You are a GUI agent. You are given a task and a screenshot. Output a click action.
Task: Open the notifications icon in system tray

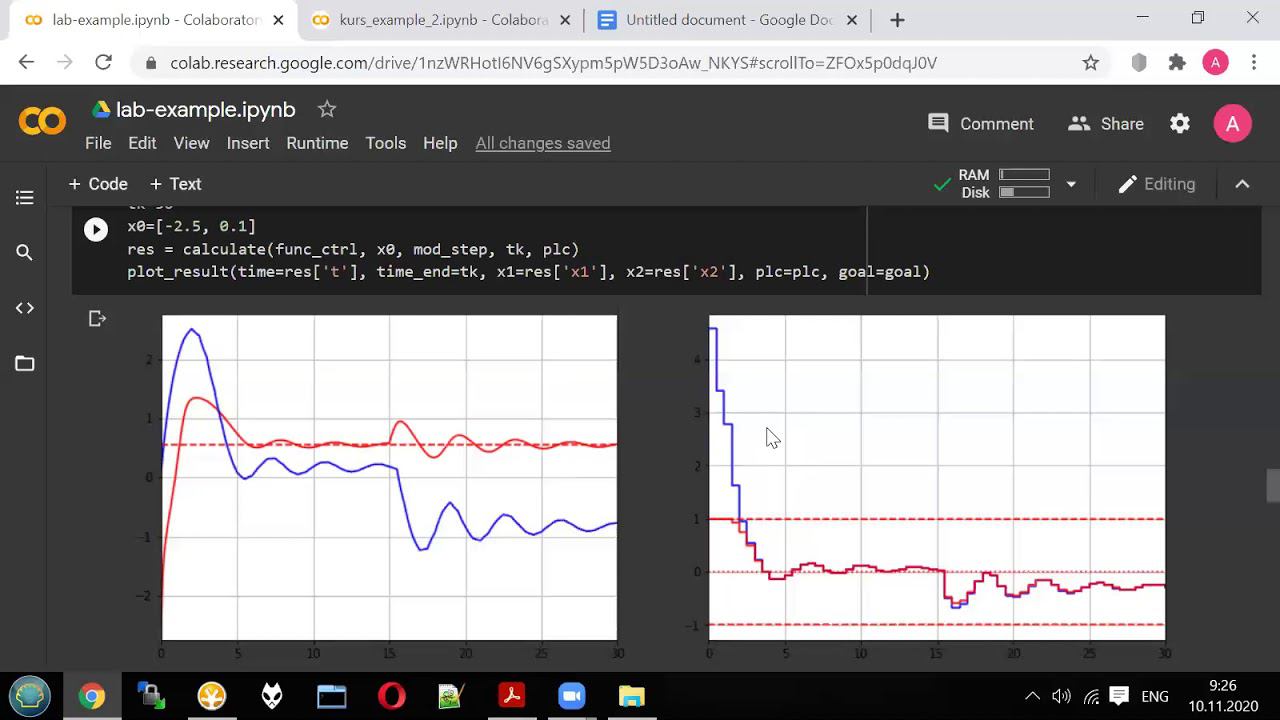tap(1119, 696)
